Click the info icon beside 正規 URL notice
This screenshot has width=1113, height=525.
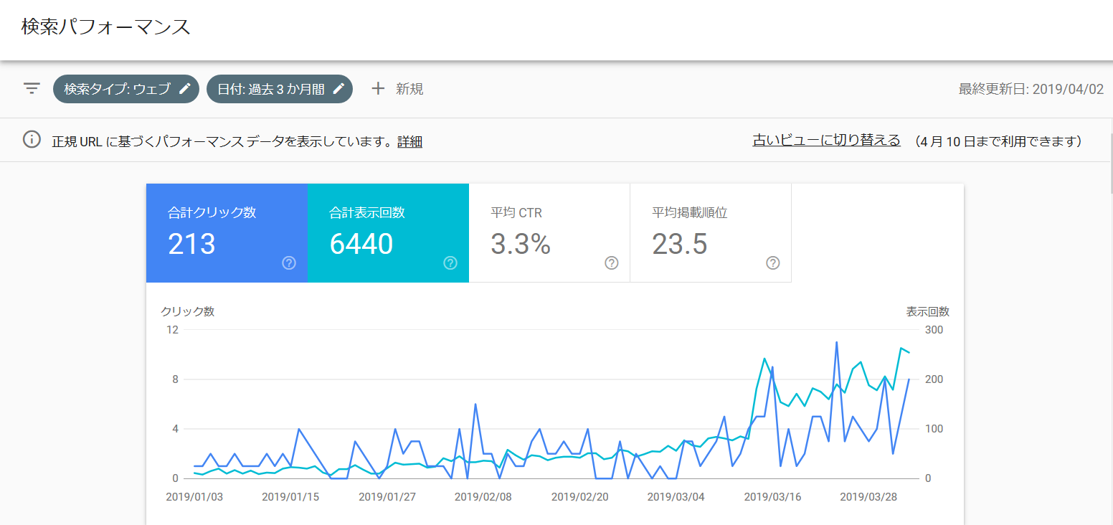[32, 140]
